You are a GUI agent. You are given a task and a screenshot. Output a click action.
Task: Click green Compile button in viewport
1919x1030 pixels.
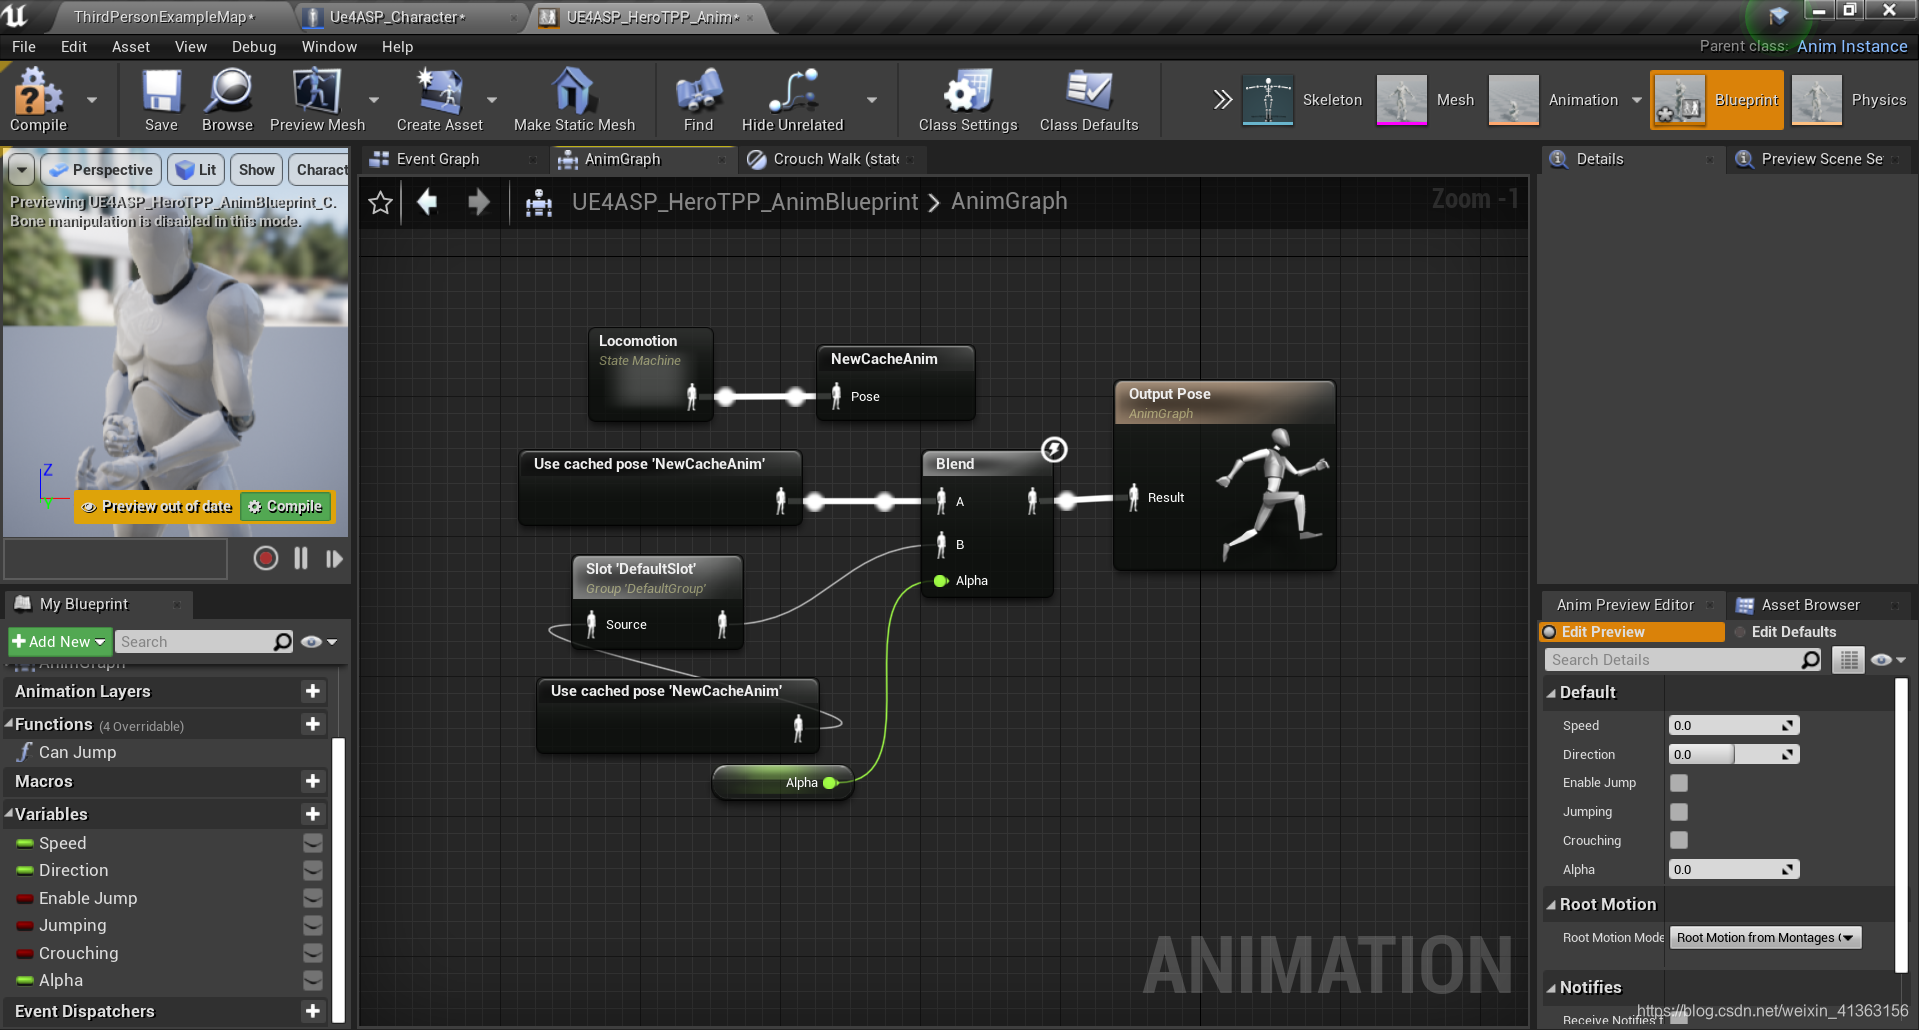tap(286, 507)
